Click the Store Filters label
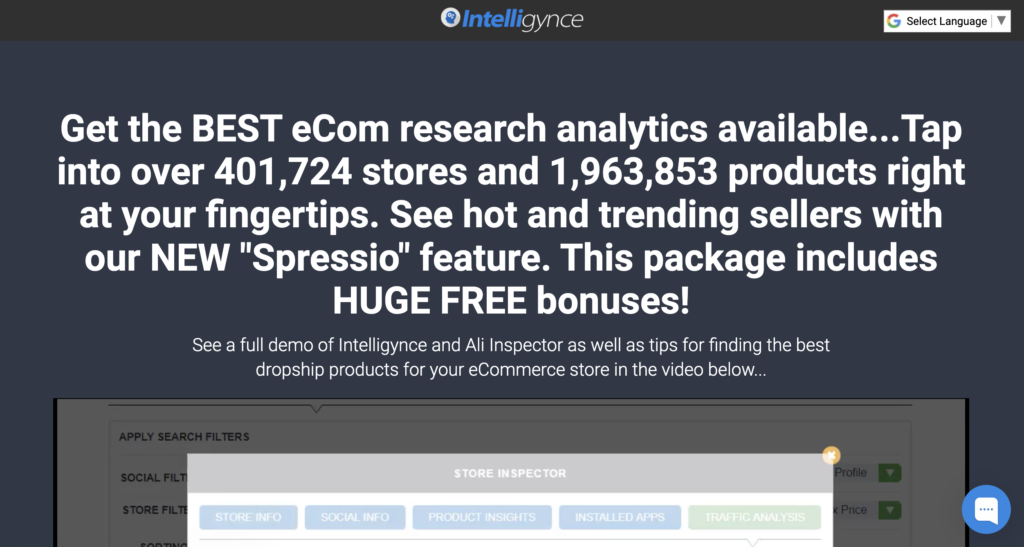1024x547 pixels. click(155, 510)
